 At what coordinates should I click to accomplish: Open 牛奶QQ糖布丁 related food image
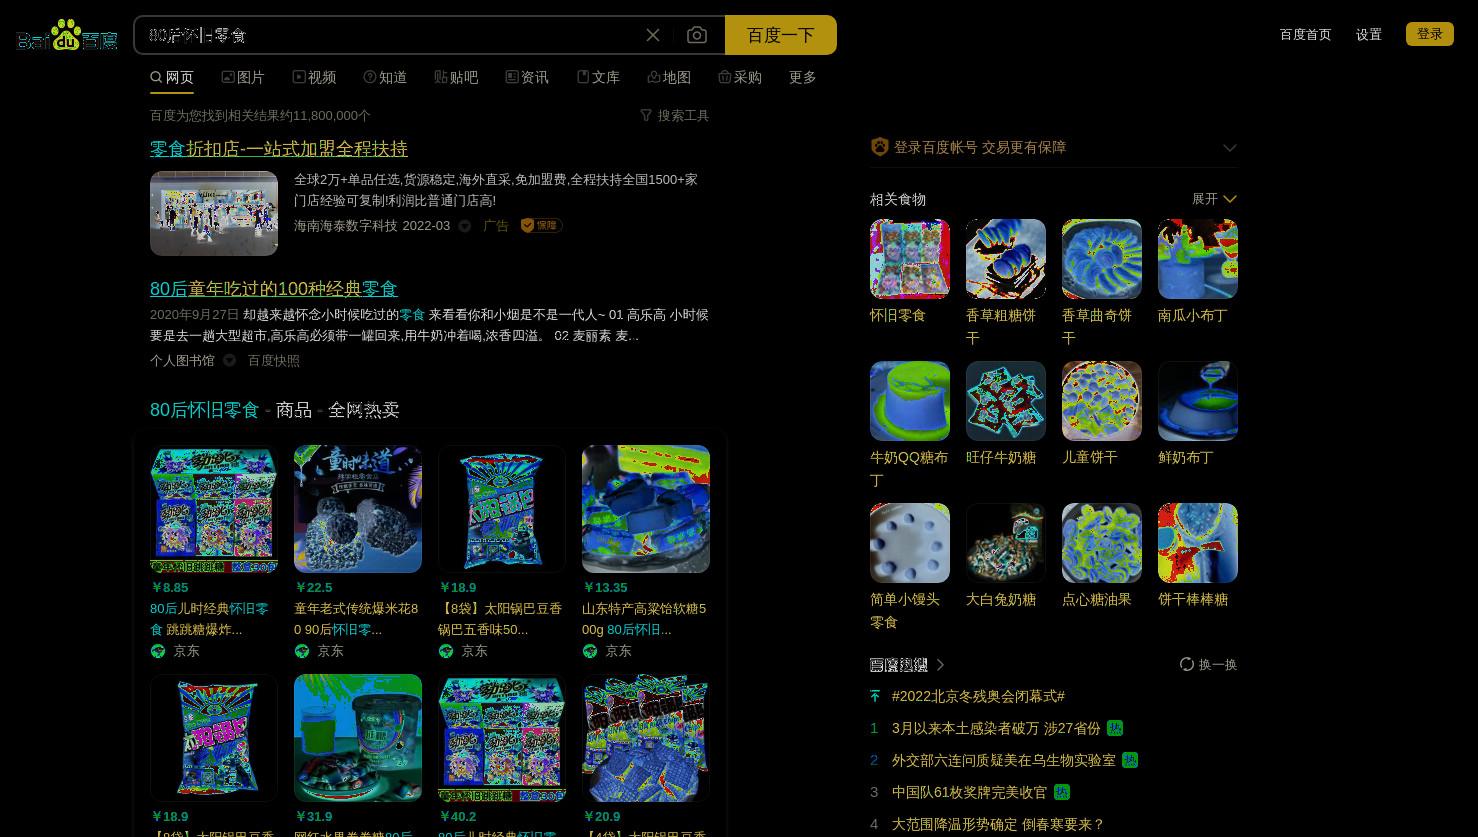point(910,401)
